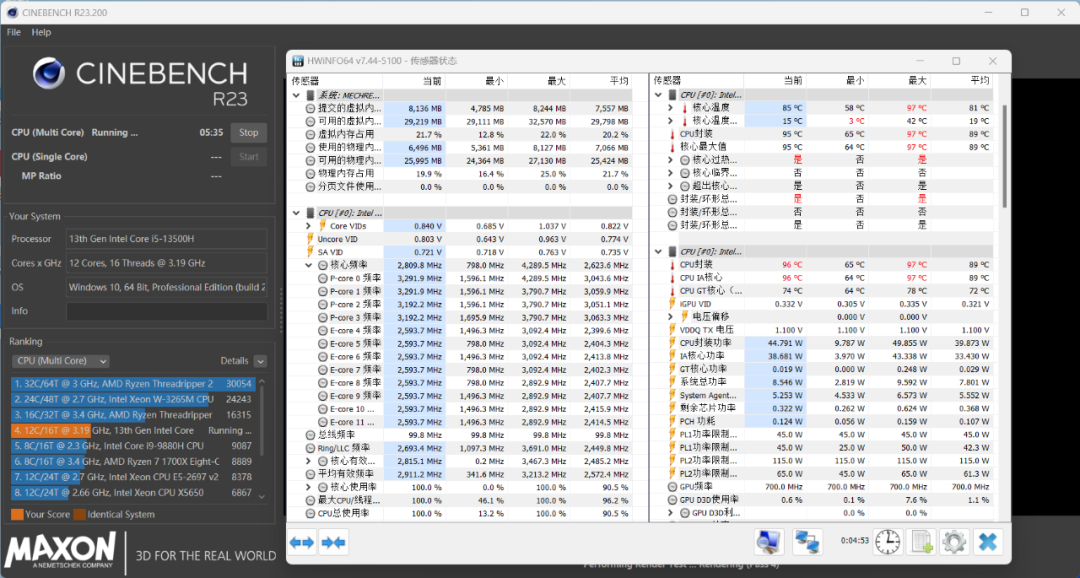Open the Details dropdown arrow in Ranking
This screenshot has height=578, width=1080.
[x=260, y=361]
